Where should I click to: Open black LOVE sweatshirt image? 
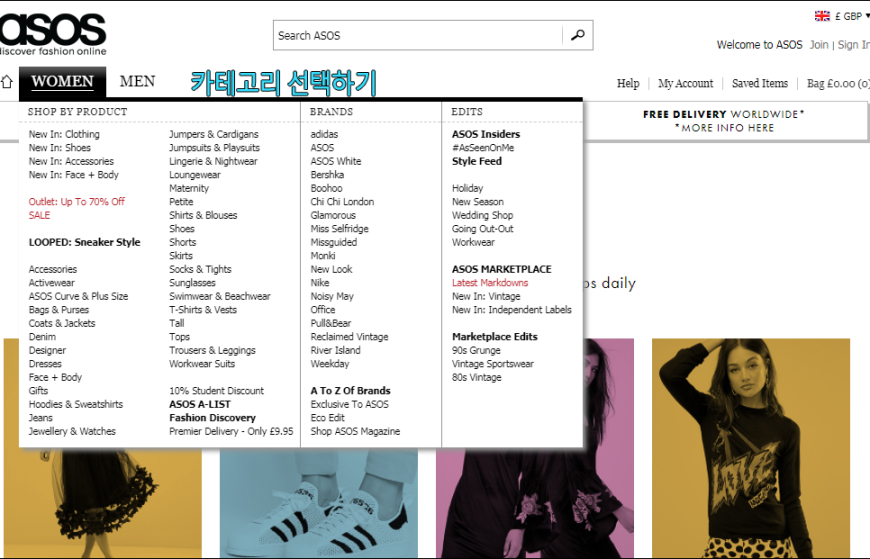click(751, 447)
